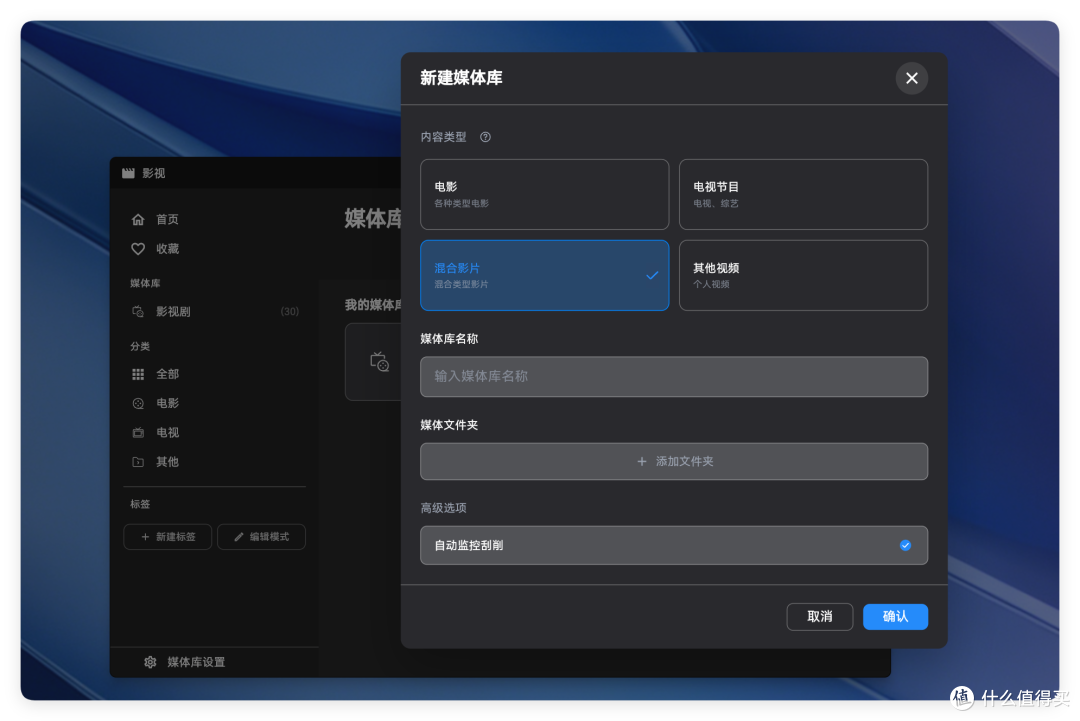The image size is (1080, 721).
Task: Open 首页 in the sidebar
Action: [x=167, y=220]
